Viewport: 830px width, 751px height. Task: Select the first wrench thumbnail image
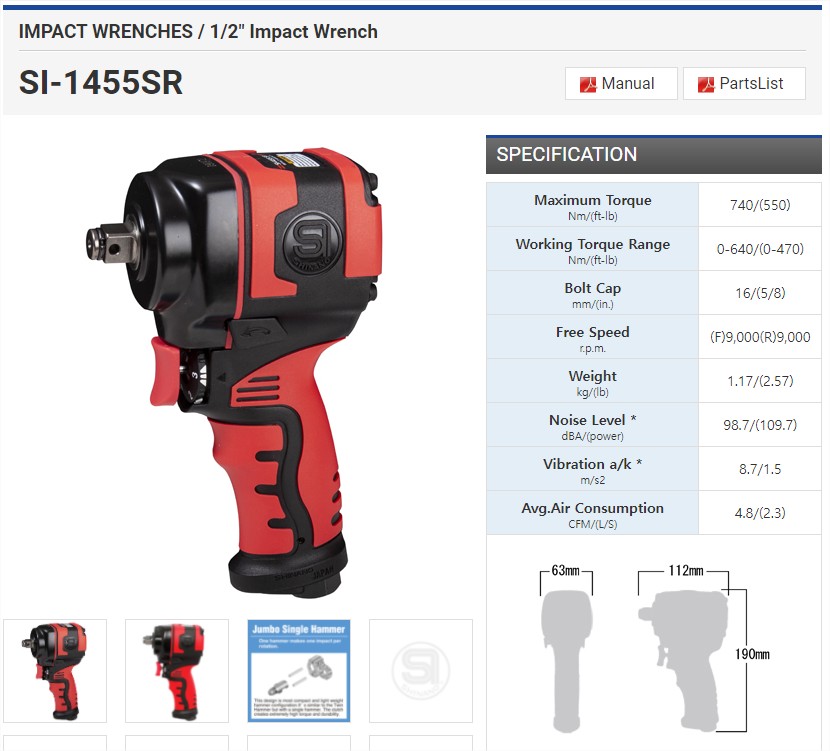55,671
